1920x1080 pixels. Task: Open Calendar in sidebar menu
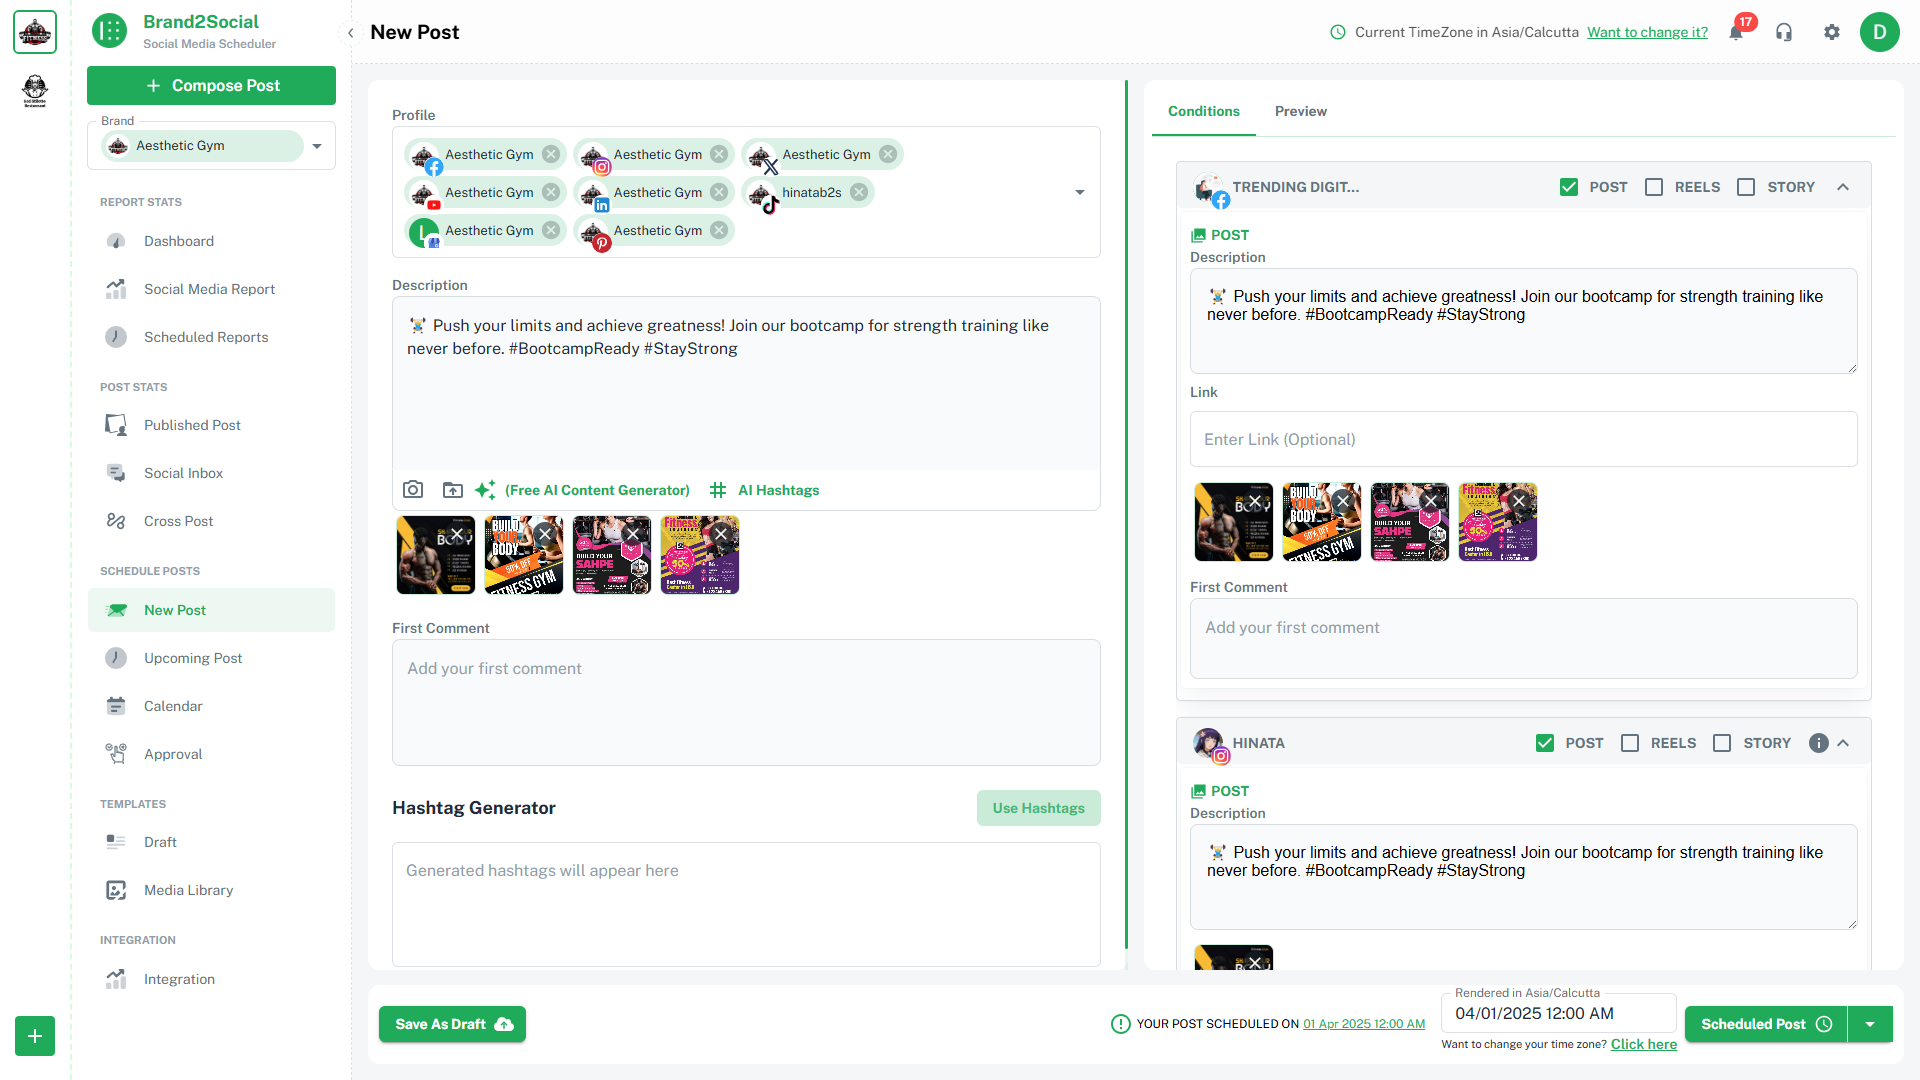(x=172, y=706)
